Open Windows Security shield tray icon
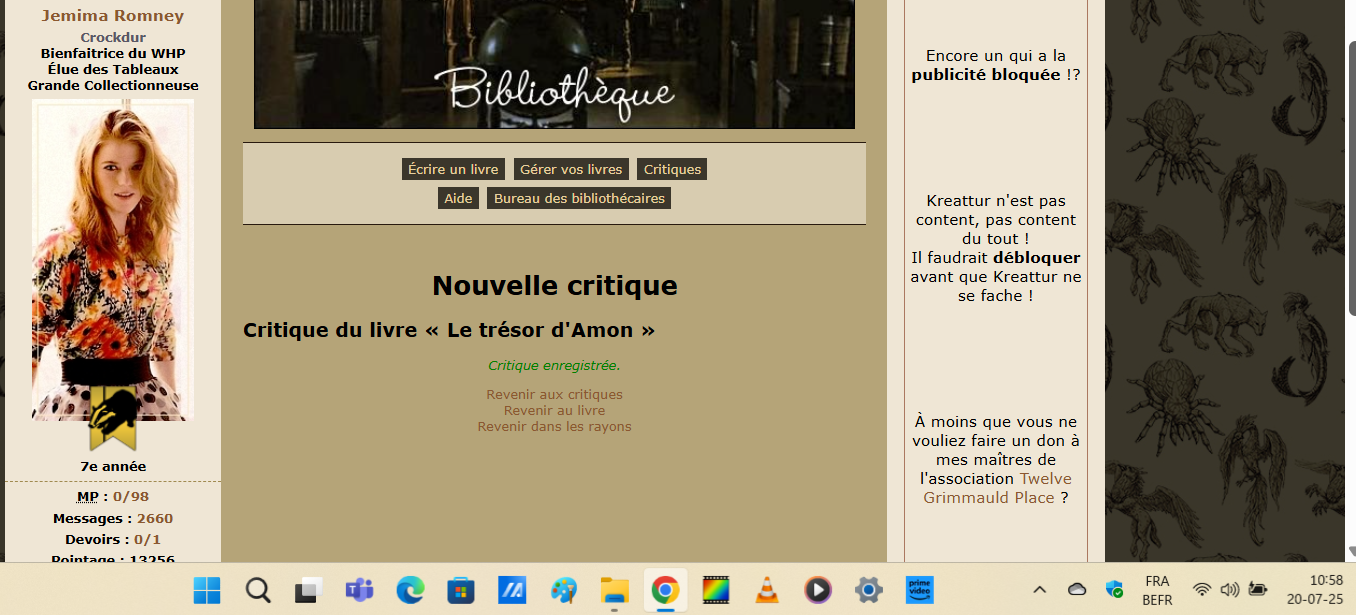Viewport: 1356px width, 615px height. (1114, 590)
